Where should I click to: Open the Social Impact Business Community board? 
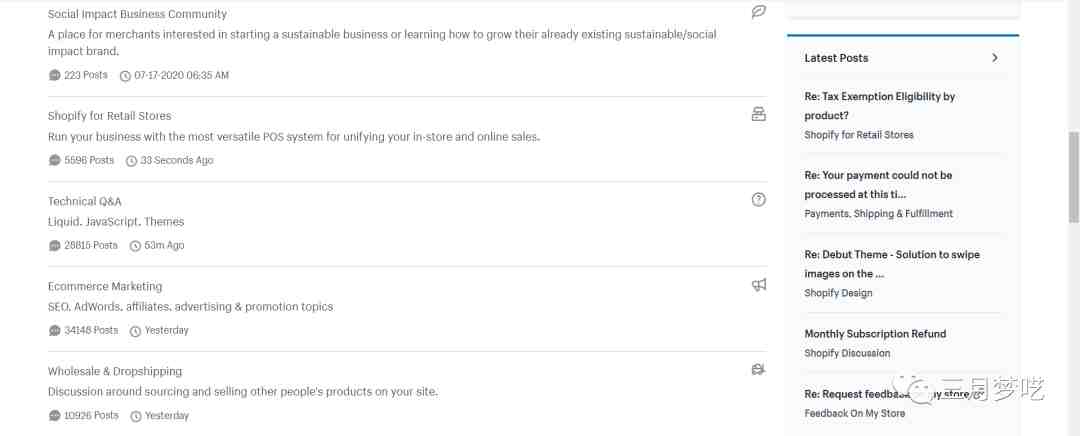[x=137, y=14]
